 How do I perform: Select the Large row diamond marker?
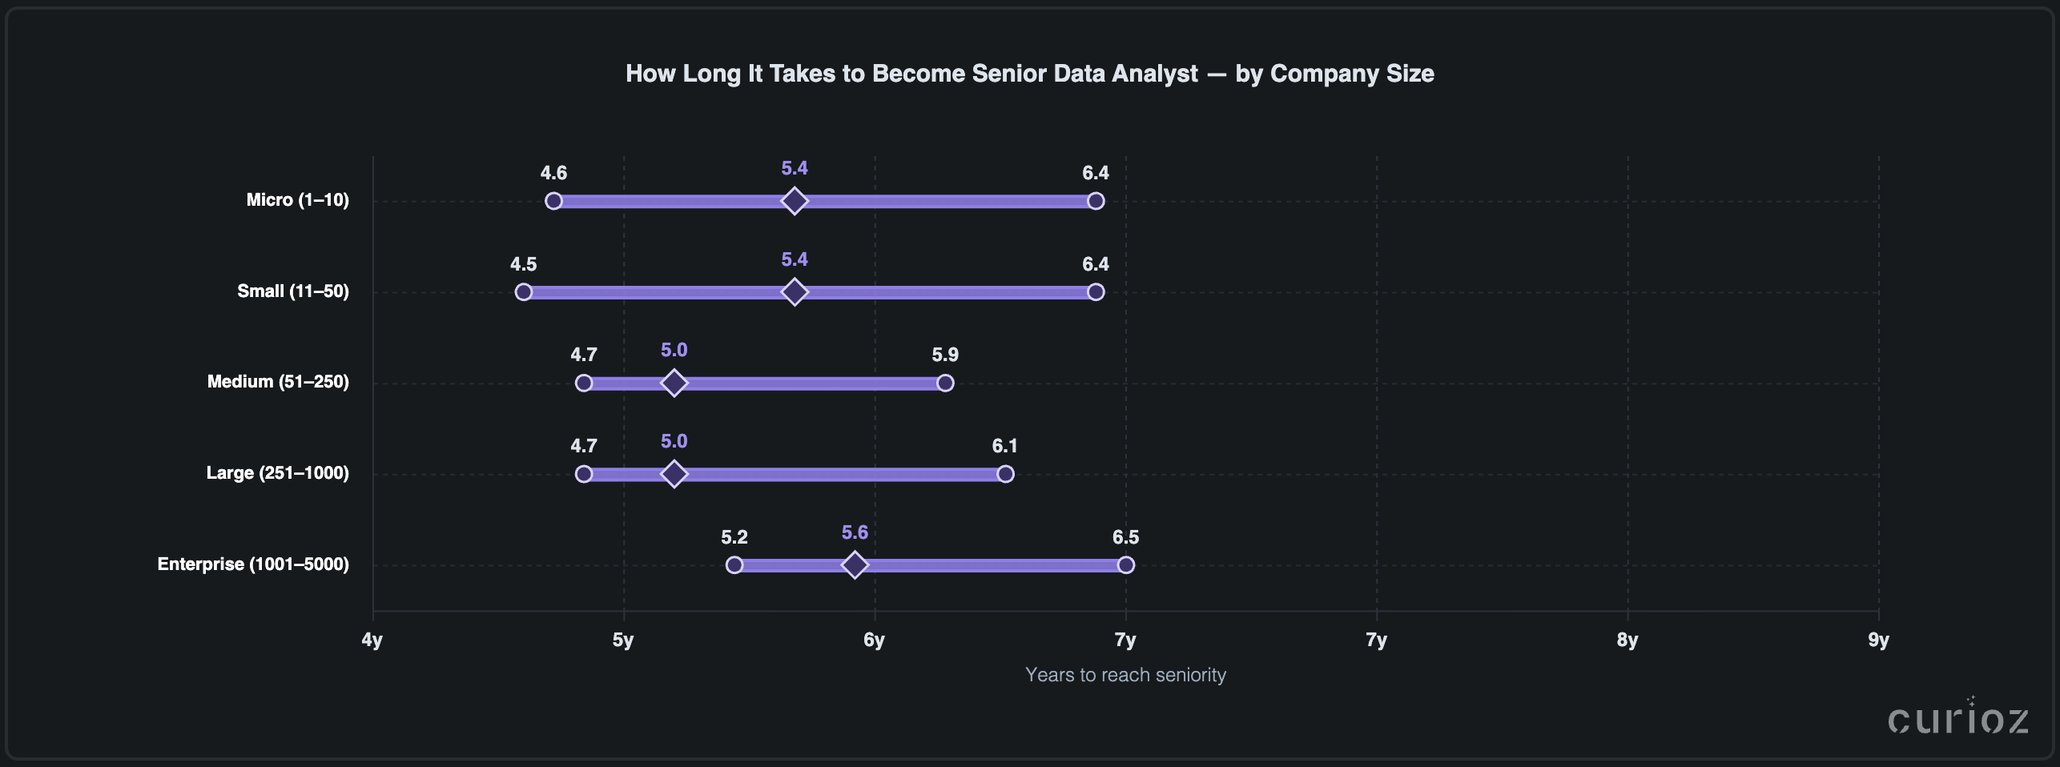click(x=674, y=474)
